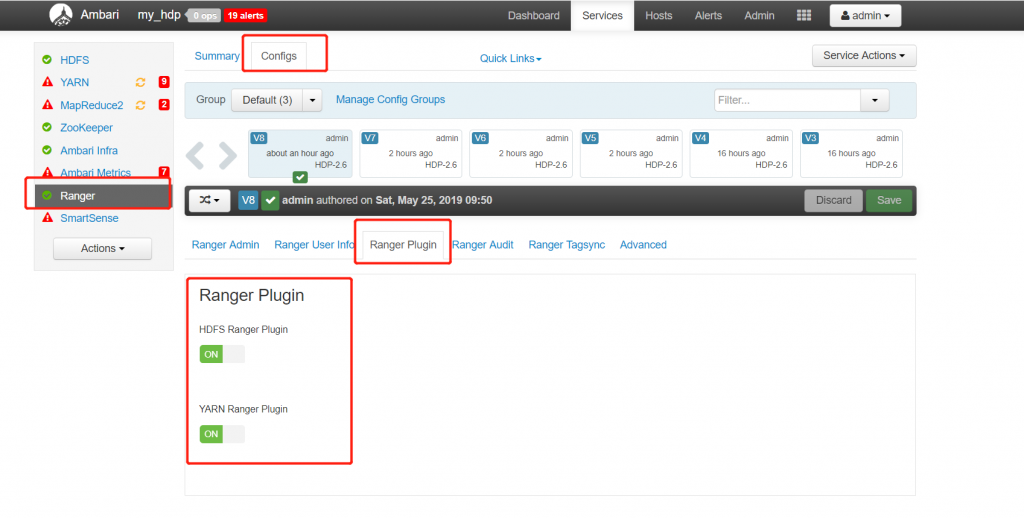The height and width of the screenshot is (518, 1024).
Task: Open the HDFS service link
Action: (74, 60)
